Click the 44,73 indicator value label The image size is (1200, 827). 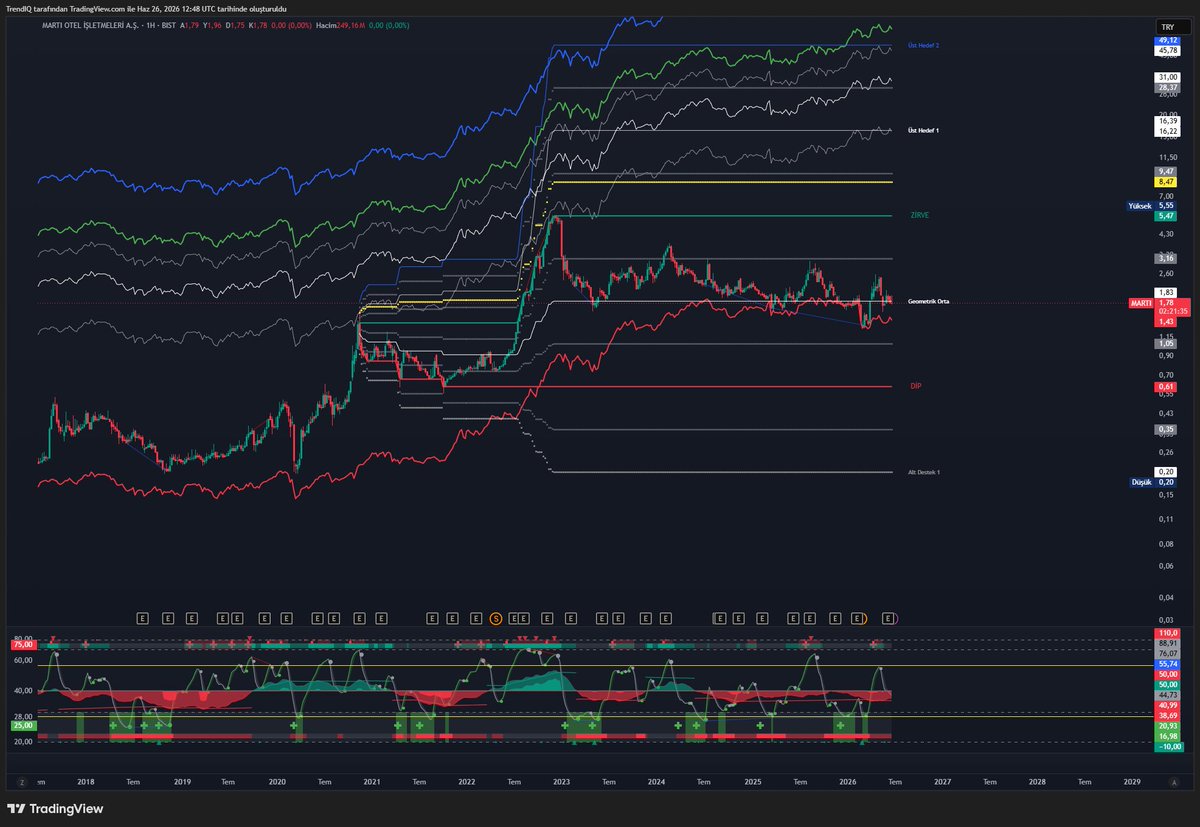click(x=1167, y=693)
